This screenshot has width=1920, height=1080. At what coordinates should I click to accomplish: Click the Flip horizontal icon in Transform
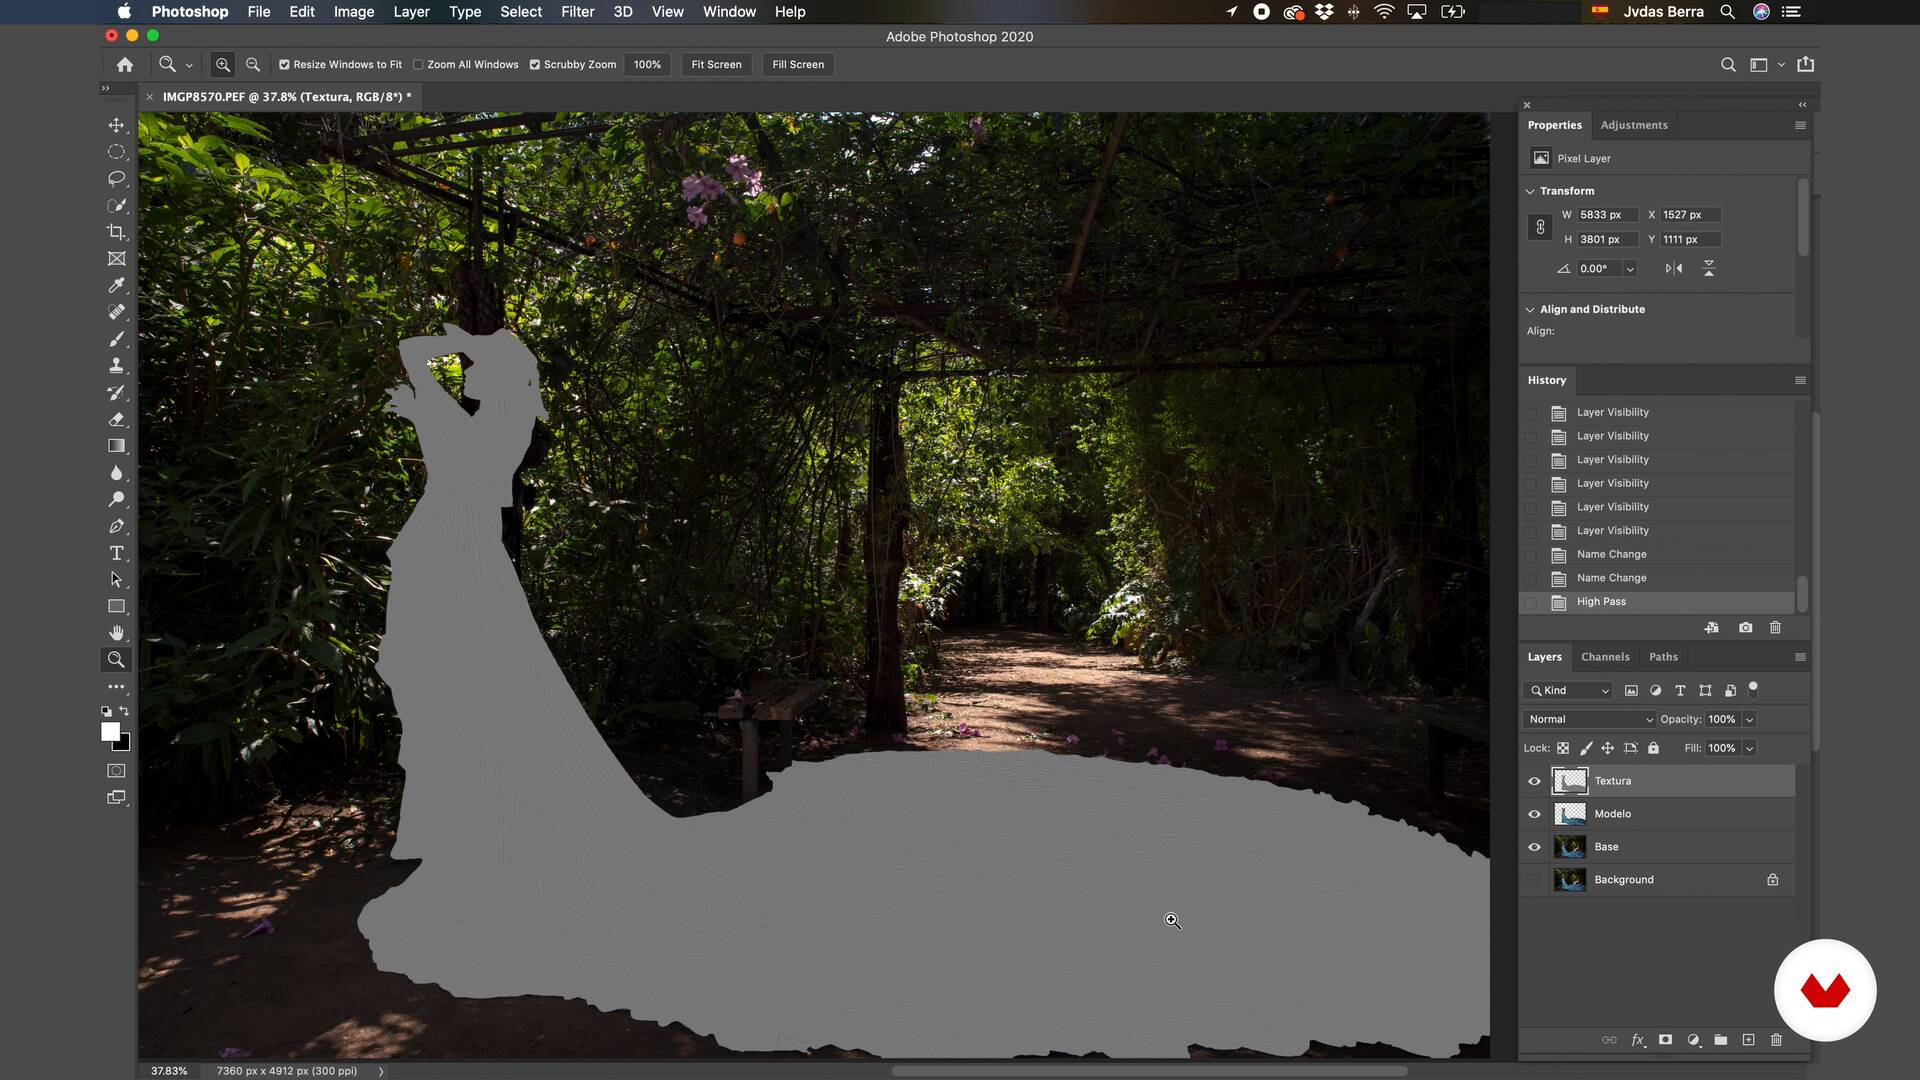[x=1673, y=268]
